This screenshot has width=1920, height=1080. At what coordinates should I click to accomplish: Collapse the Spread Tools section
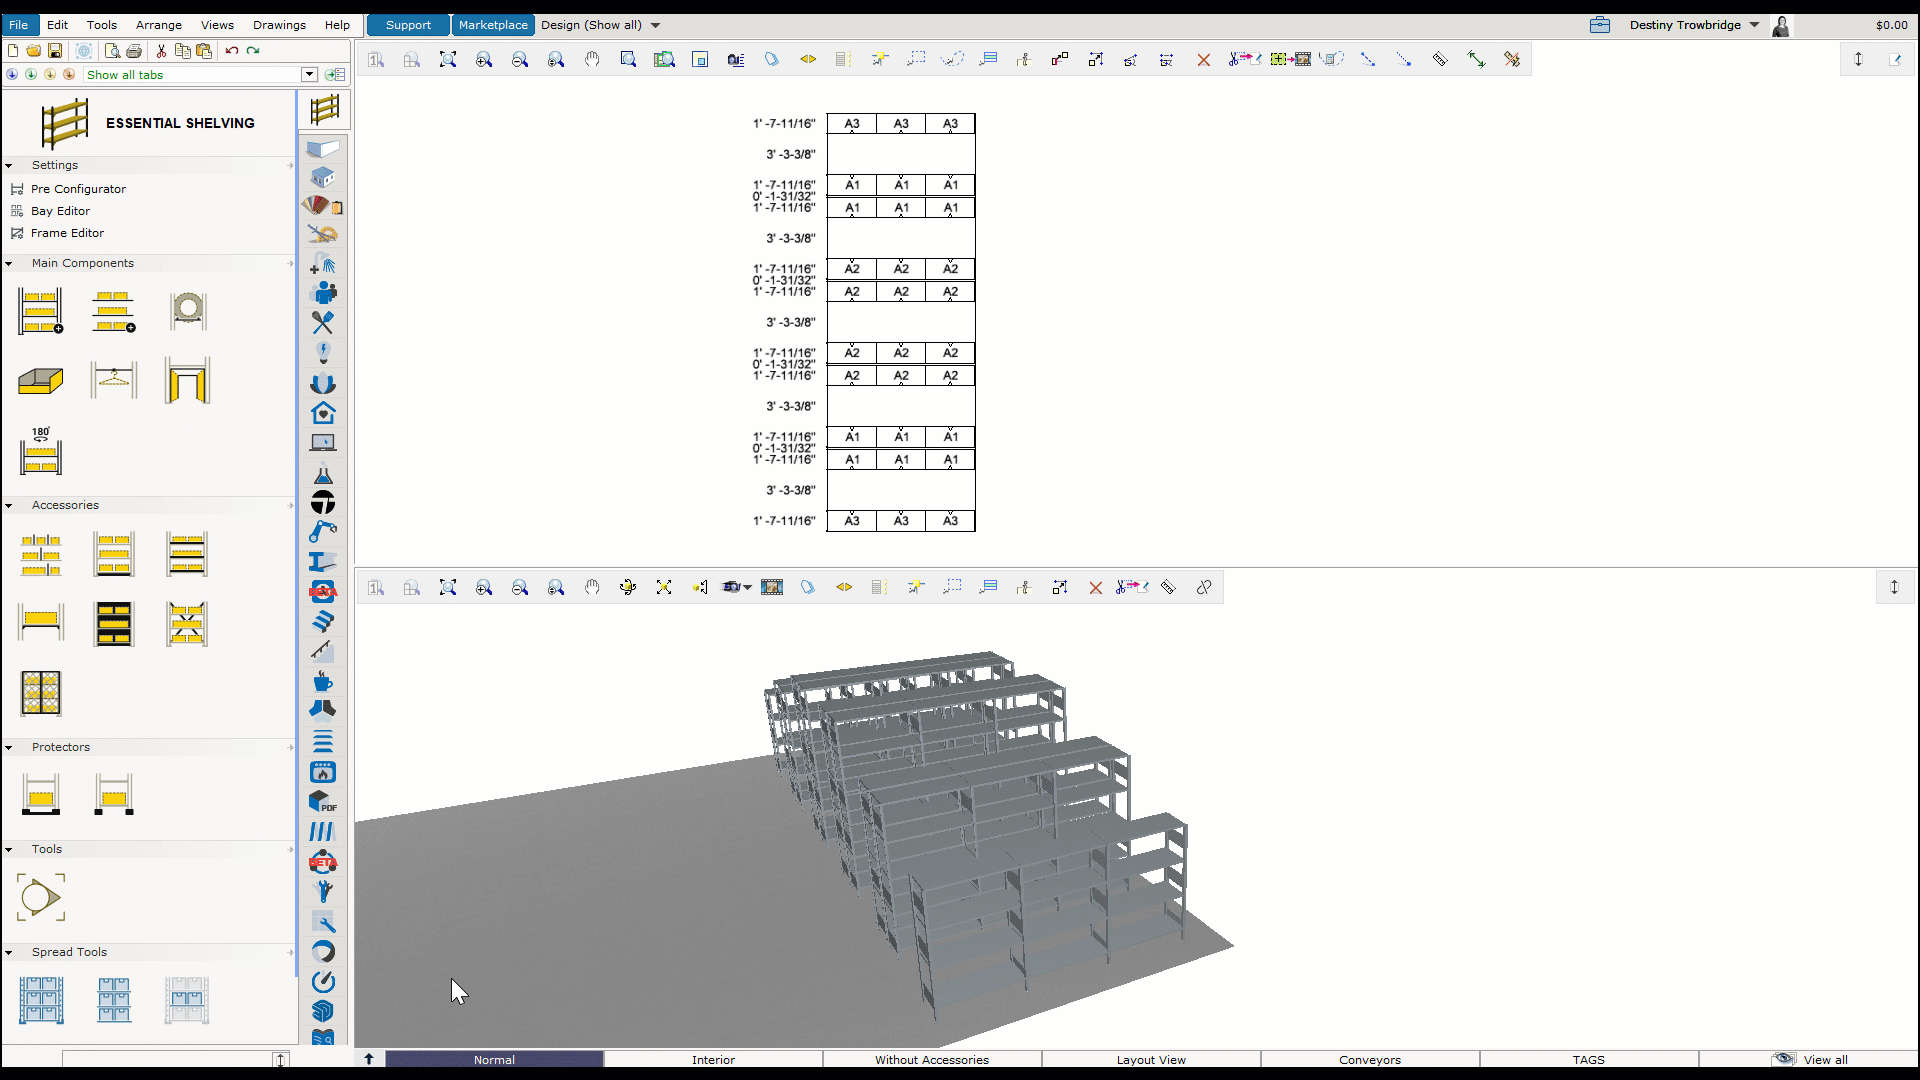[x=9, y=953]
